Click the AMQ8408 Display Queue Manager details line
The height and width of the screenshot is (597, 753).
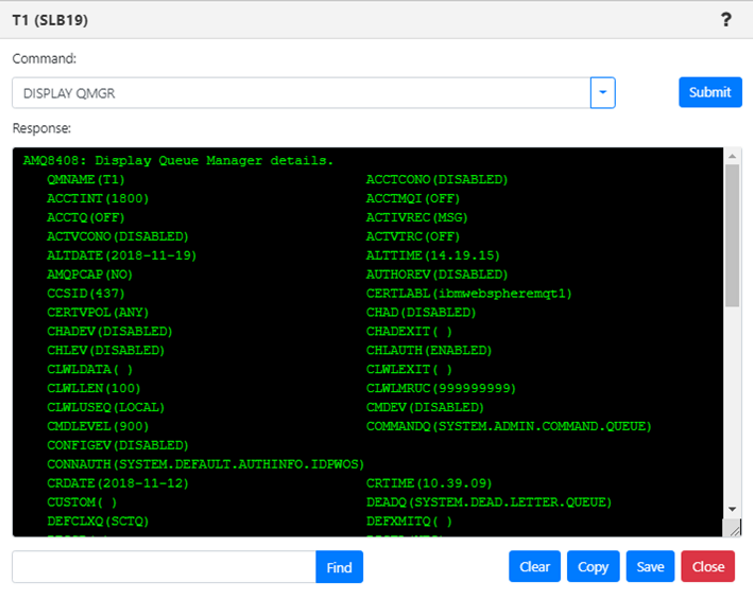point(178,160)
